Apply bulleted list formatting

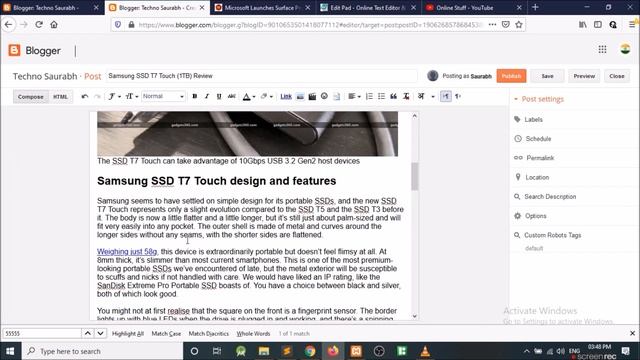pos(381,97)
